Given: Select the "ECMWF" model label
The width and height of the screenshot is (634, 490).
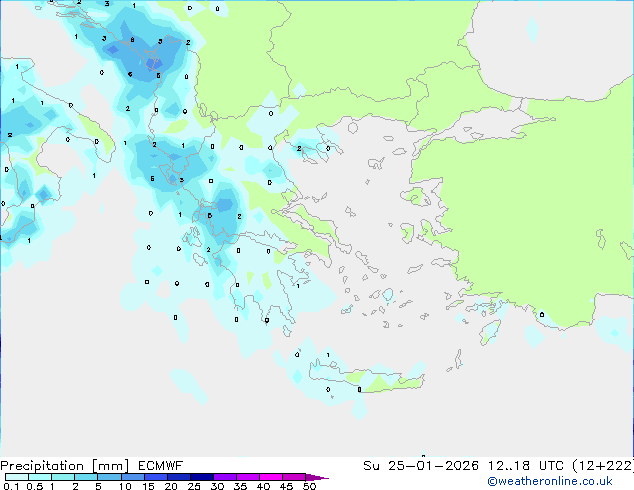Looking at the screenshot, I should pyautogui.click(x=161, y=466).
